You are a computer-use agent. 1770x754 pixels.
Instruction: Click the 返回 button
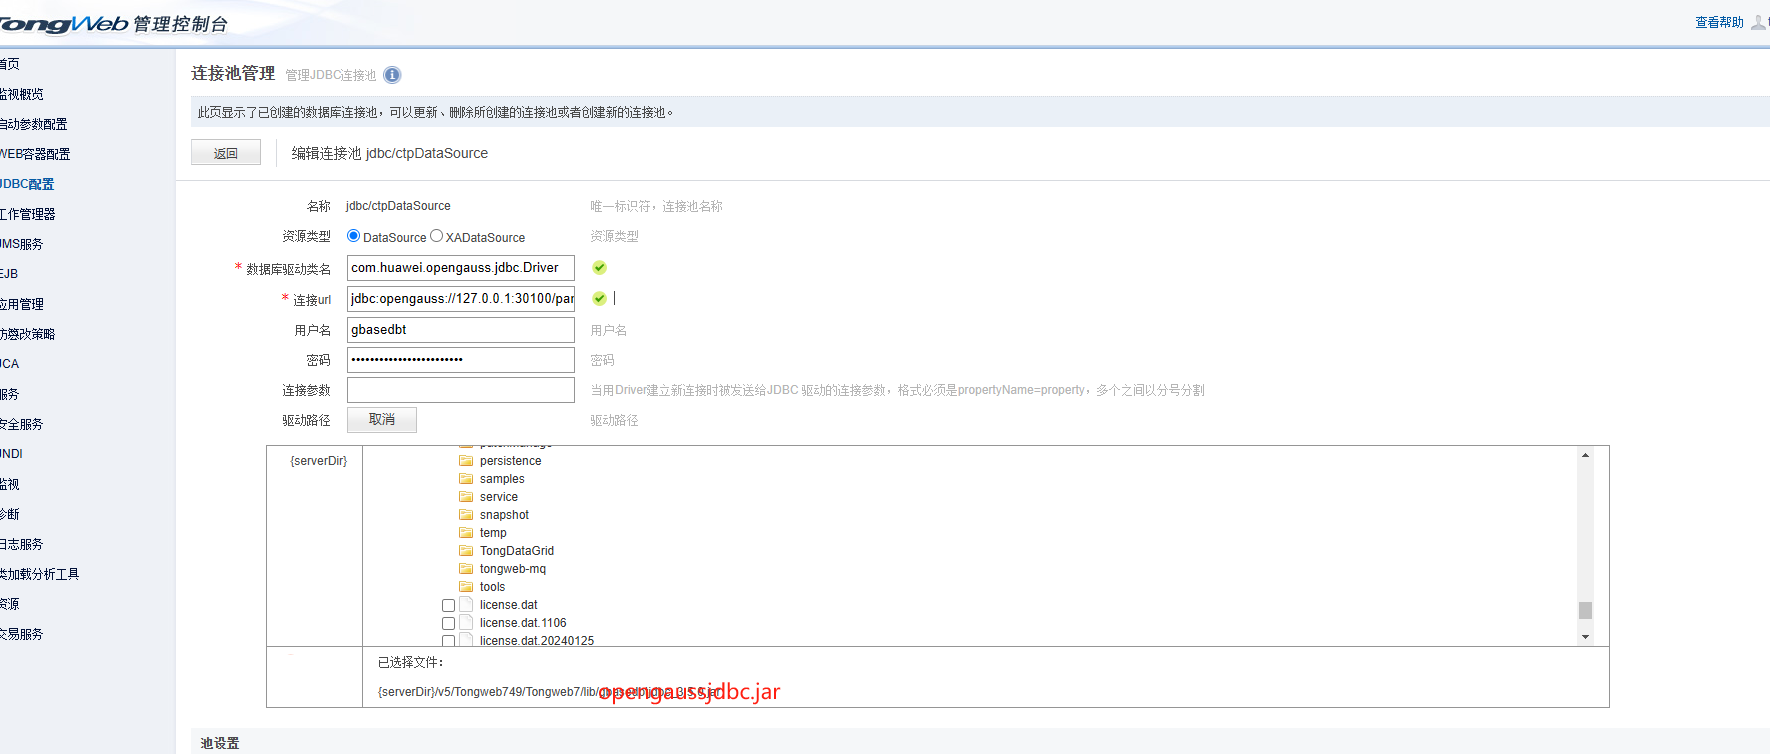[x=226, y=153]
